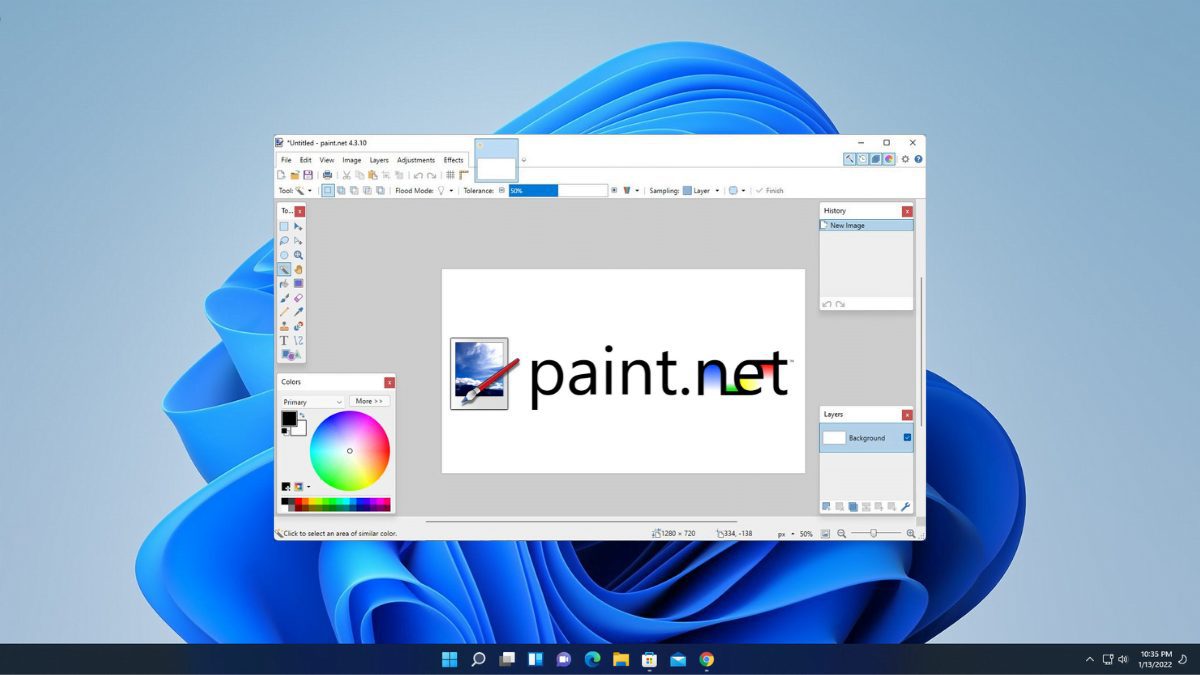Select the Text tool

[x=284, y=341]
